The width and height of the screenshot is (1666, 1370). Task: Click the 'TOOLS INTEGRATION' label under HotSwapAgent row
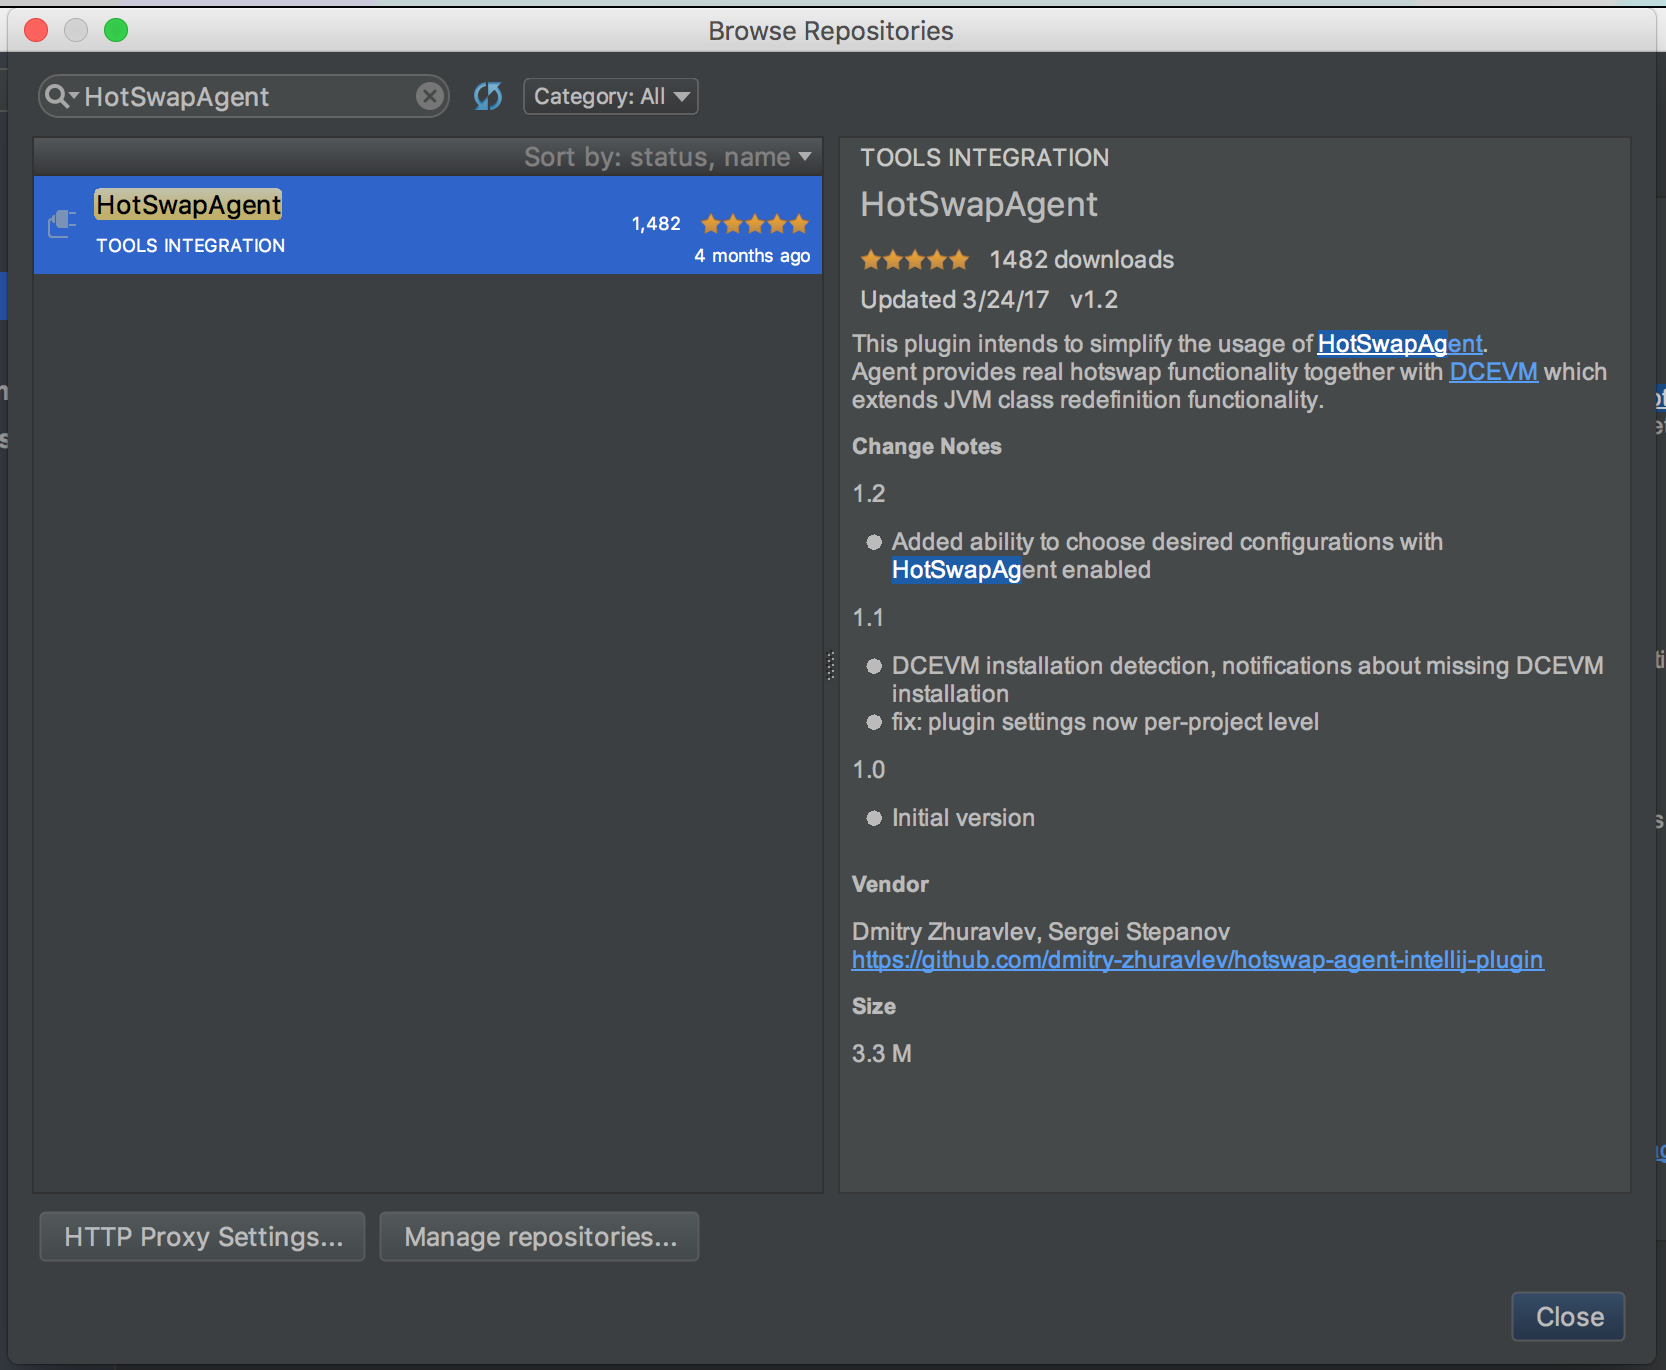(x=190, y=245)
